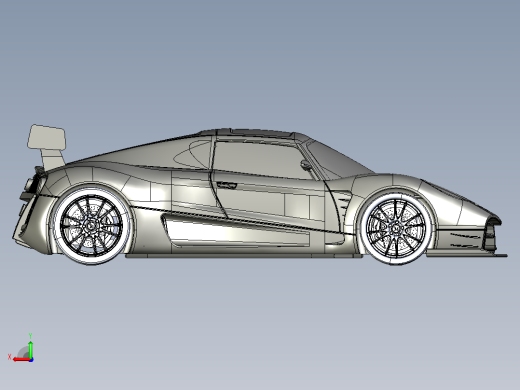
Task: Click the green Y axis arrow of the triad
Action: 30,349
